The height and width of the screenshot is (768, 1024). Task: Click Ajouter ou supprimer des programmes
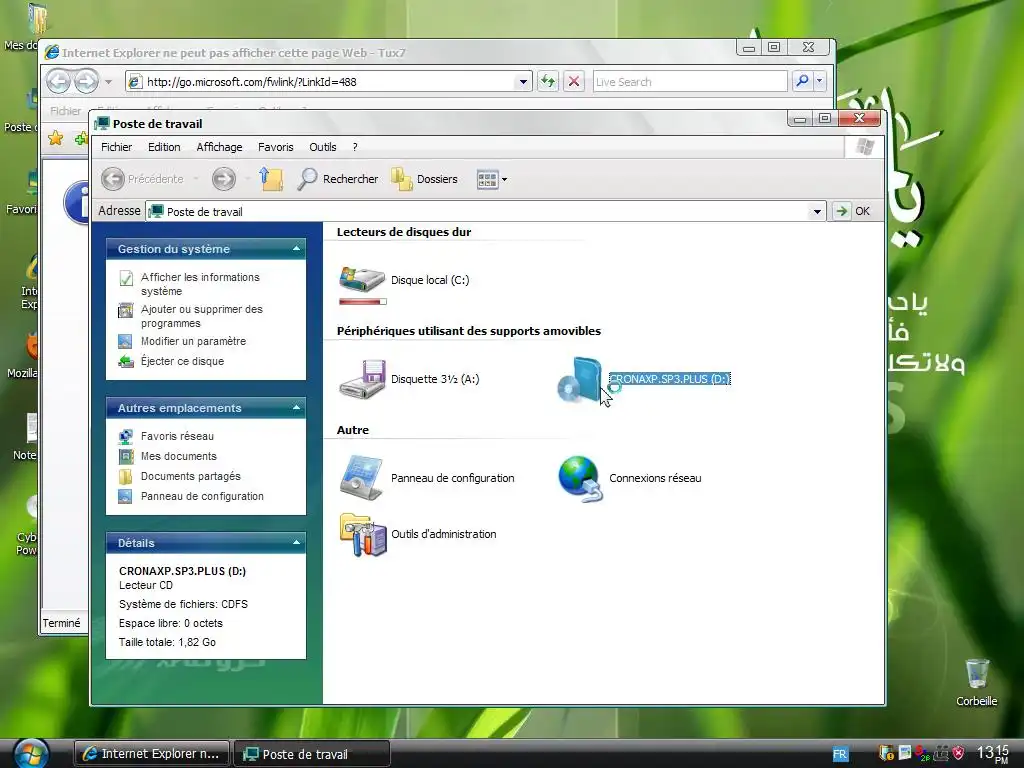click(201, 316)
